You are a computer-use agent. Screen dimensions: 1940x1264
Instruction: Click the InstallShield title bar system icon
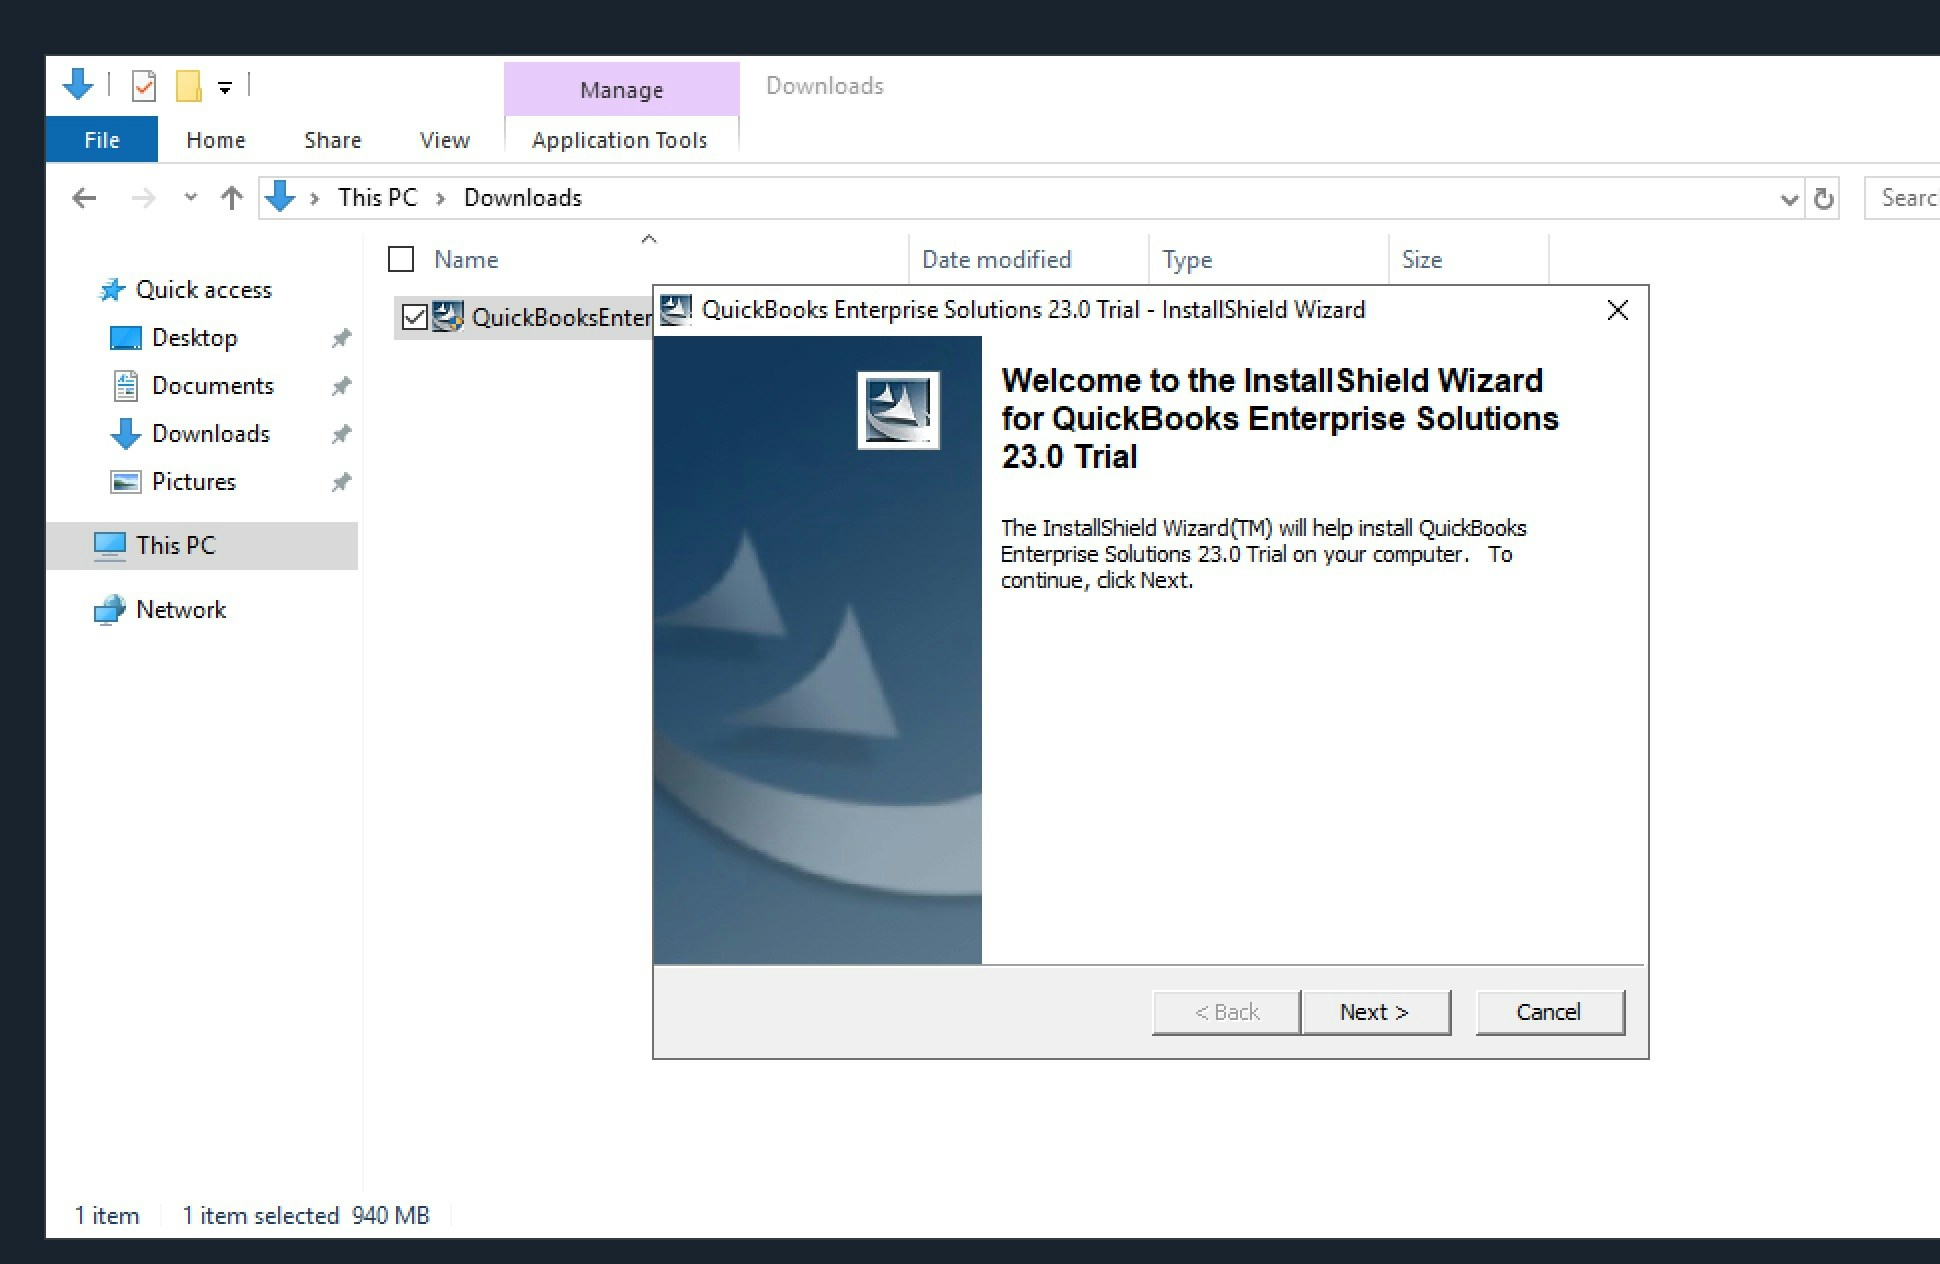pyautogui.click(x=676, y=310)
